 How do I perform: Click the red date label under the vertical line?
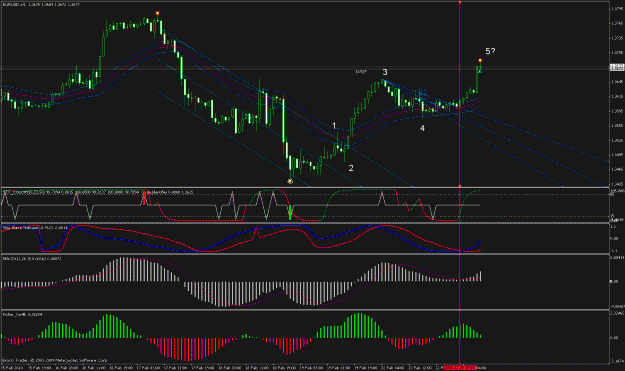[460, 367]
